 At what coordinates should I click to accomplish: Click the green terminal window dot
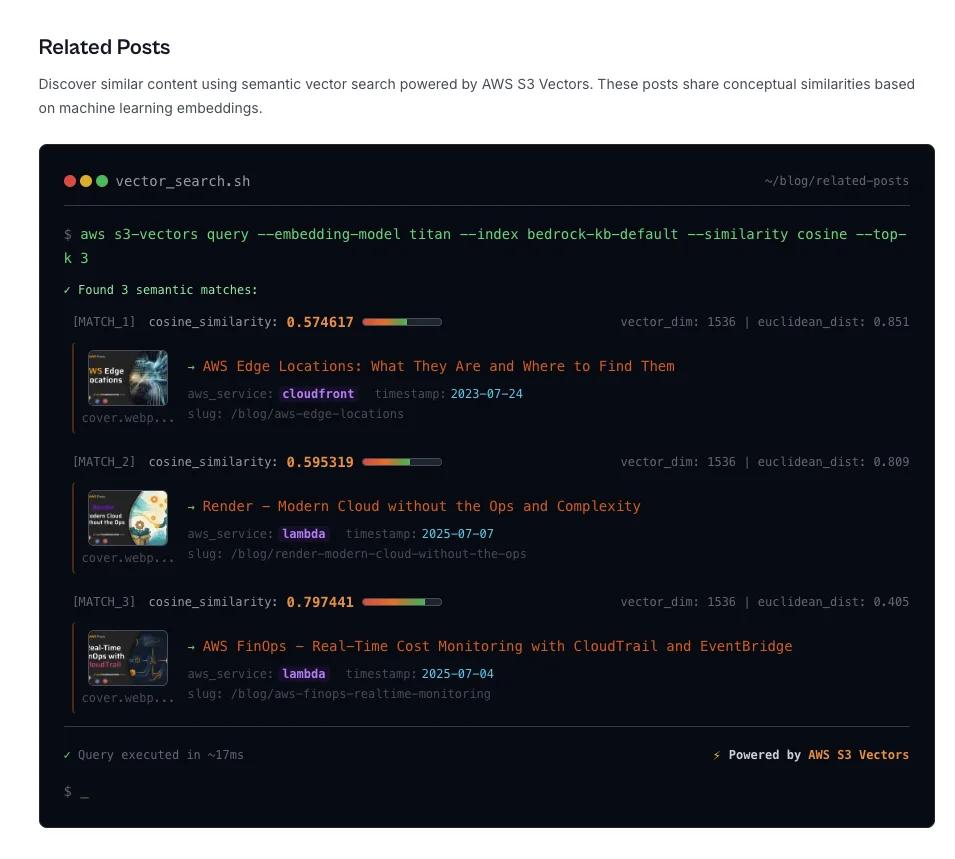pos(102,181)
